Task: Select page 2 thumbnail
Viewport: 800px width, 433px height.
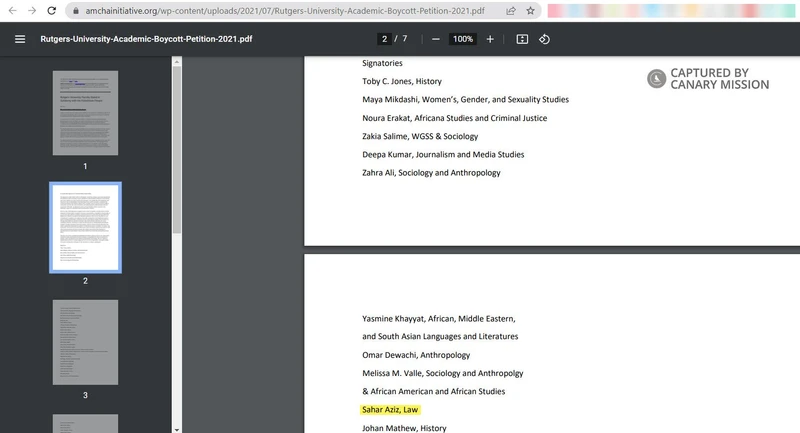Action: pyautogui.click(x=85, y=227)
